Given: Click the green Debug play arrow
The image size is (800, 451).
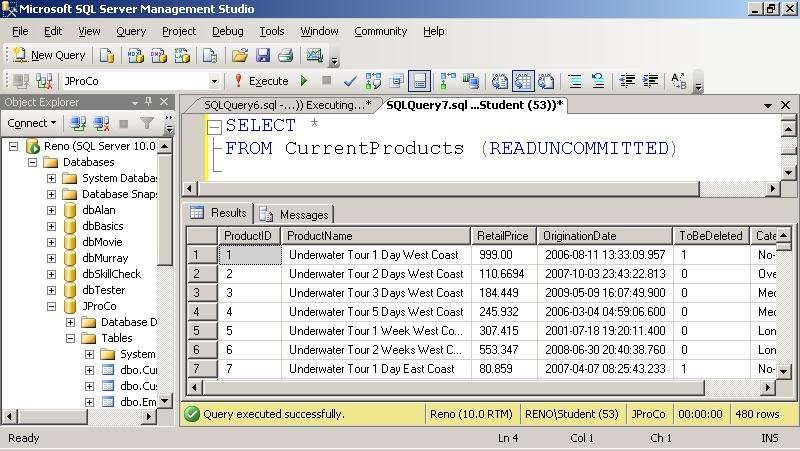Looking at the screenshot, I should 304,81.
